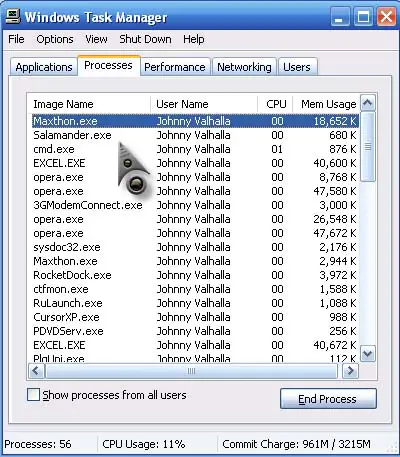Viewport: 400px width, 457px height.
Task: Select opera.exe using 26,548 K
Action: coord(195,219)
